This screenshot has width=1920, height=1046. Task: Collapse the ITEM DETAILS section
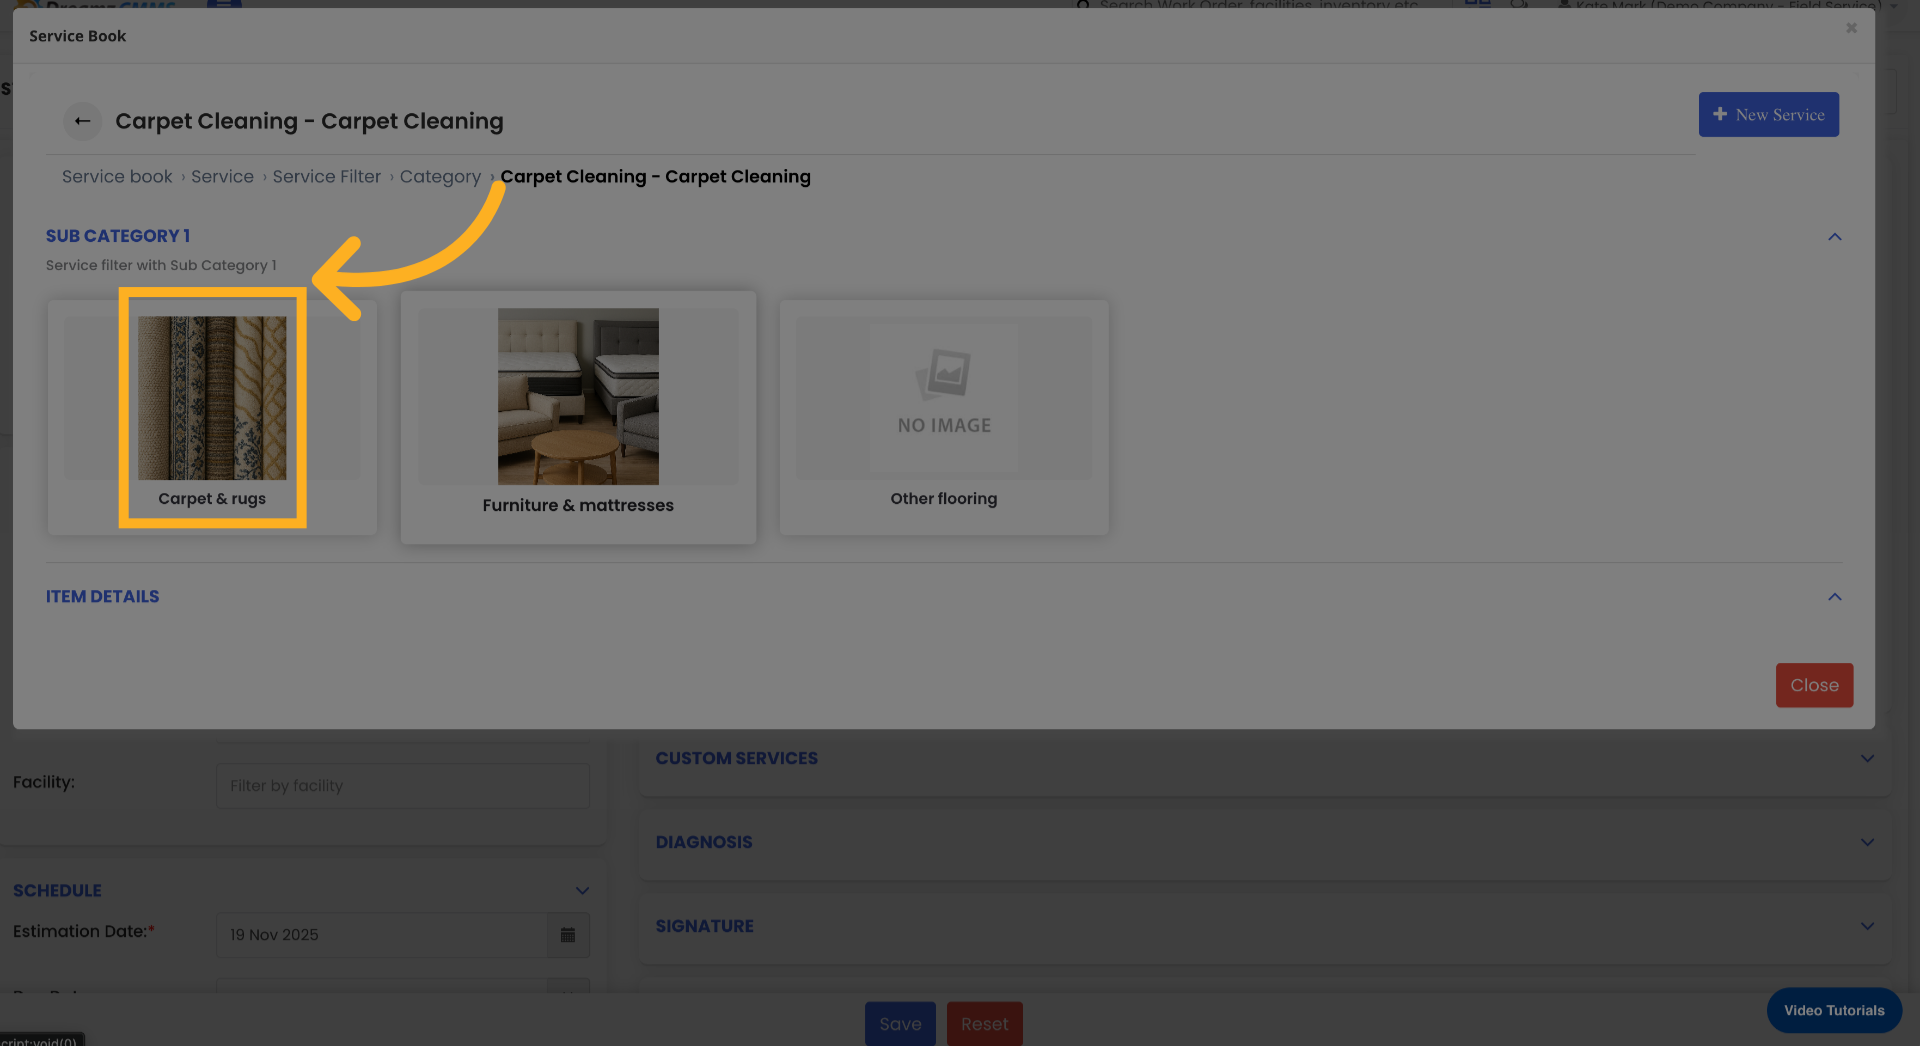[x=1835, y=597]
